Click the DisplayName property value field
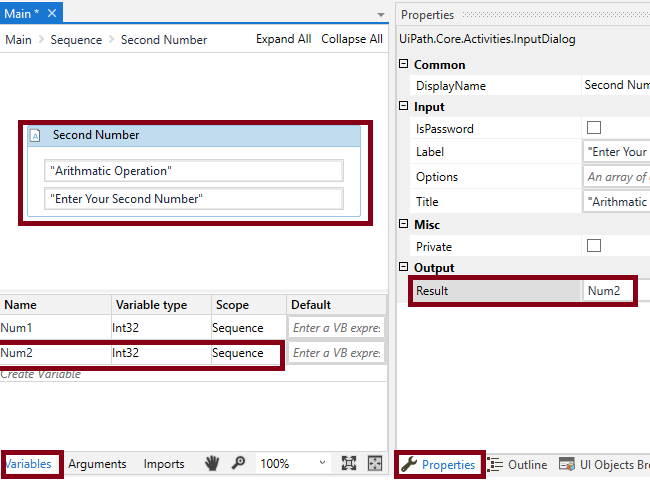The image size is (650, 483). pos(616,85)
